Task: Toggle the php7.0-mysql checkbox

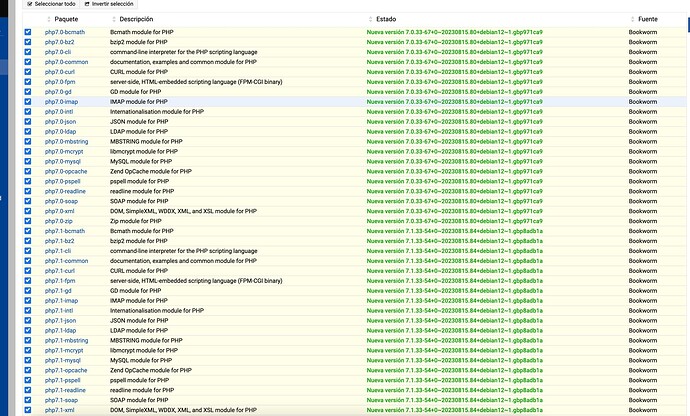Action: click(28, 161)
